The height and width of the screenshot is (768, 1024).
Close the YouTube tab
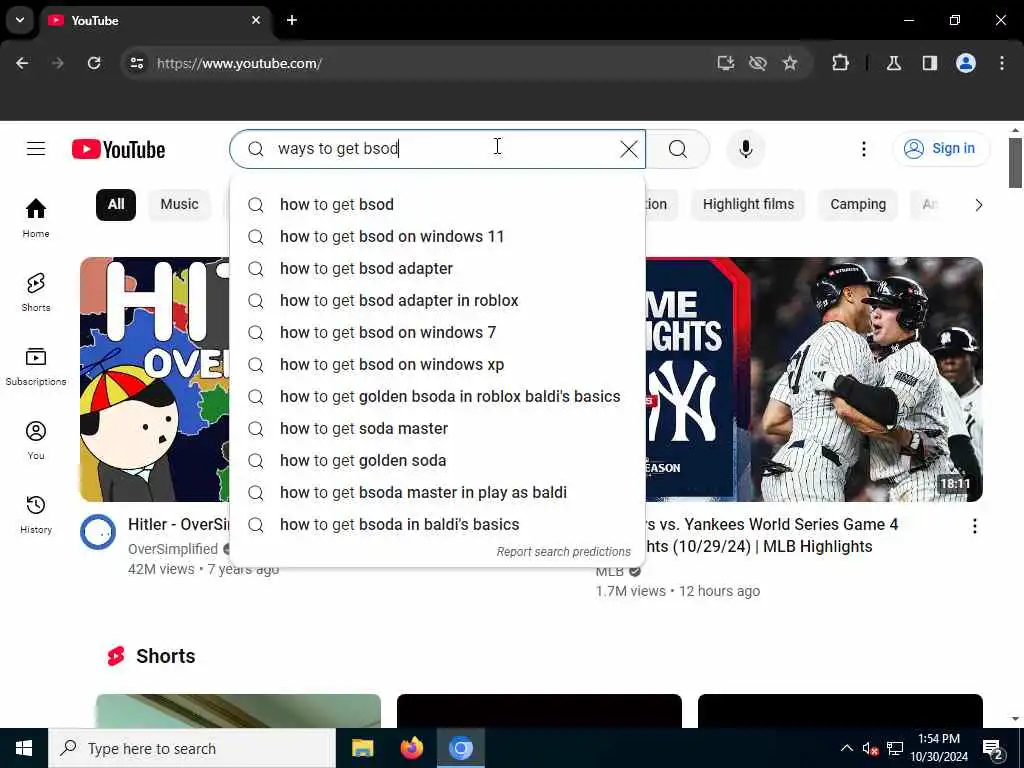coord(256,20)
